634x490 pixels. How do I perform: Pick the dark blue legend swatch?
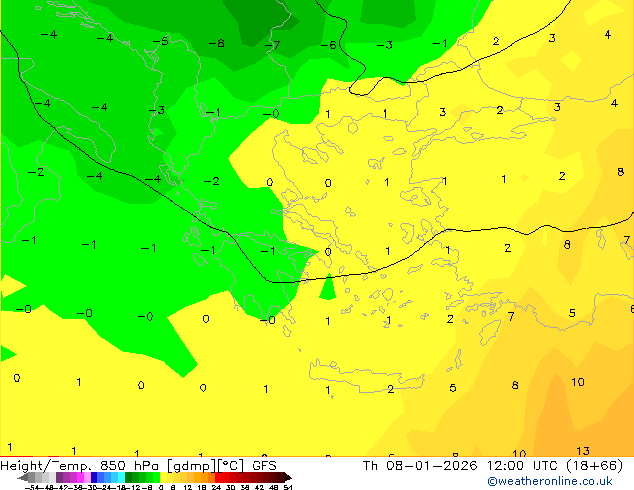(94, 478)
